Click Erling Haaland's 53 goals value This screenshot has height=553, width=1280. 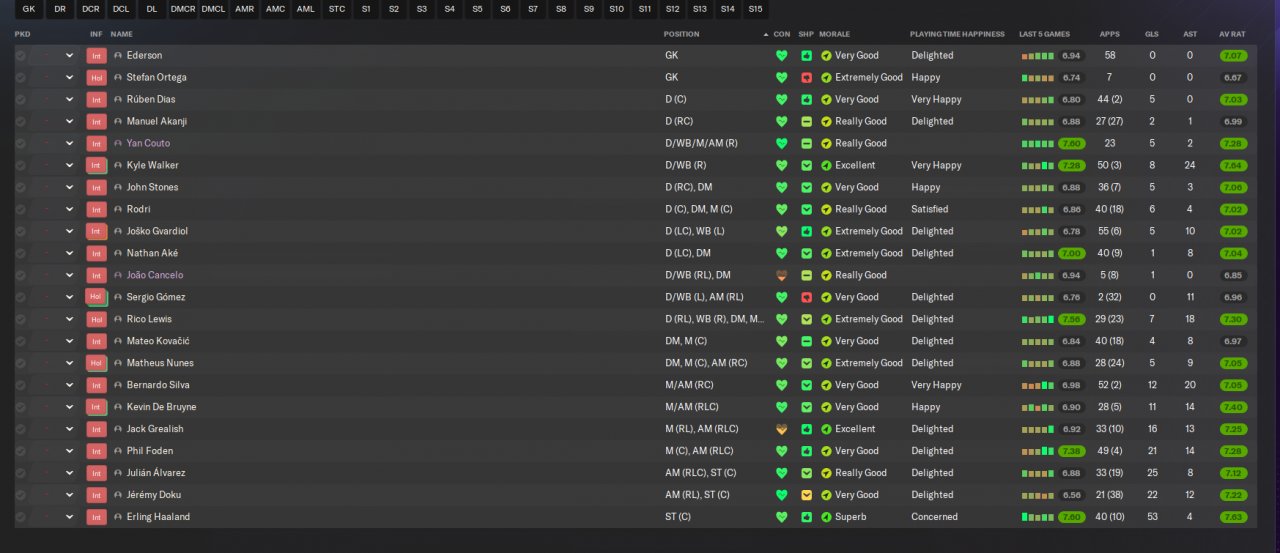click(1152, 518)
